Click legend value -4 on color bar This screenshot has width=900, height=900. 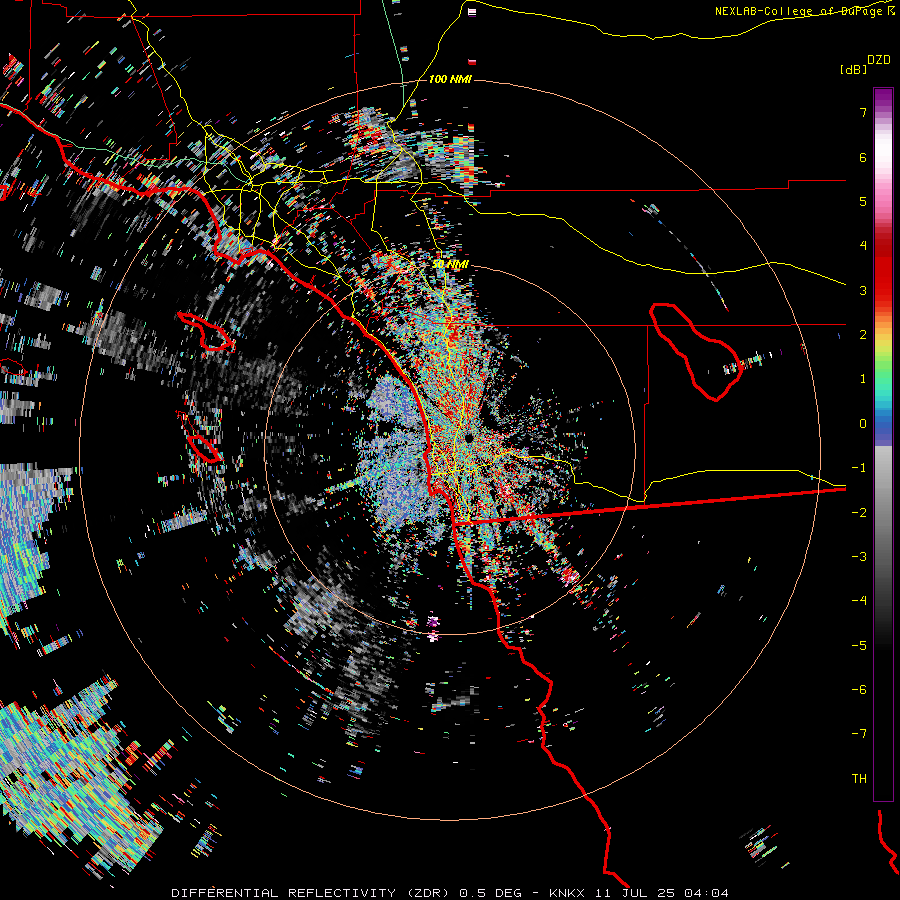pos(859,601)
